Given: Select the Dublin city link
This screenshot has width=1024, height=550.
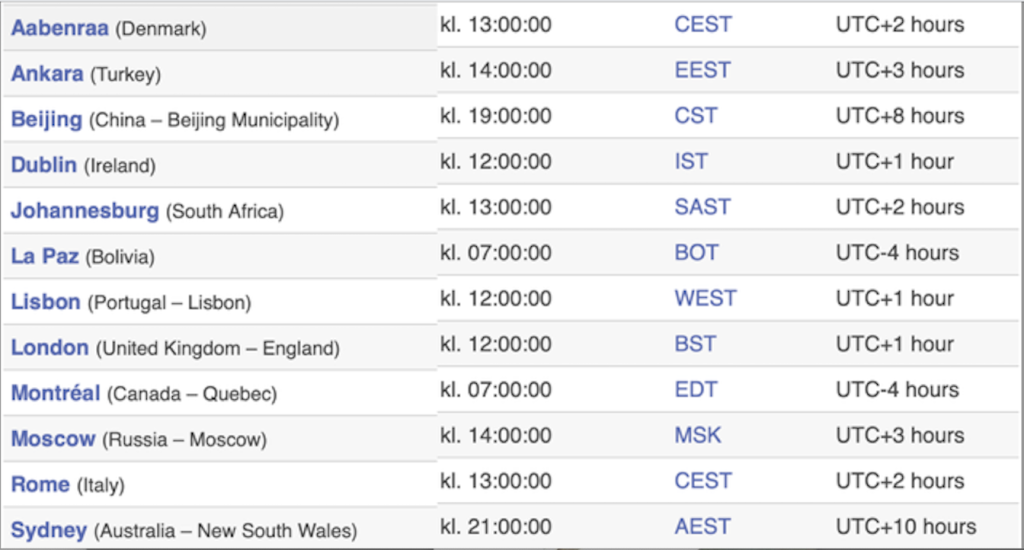Looking at the screenshot, I should click(43, 165).
